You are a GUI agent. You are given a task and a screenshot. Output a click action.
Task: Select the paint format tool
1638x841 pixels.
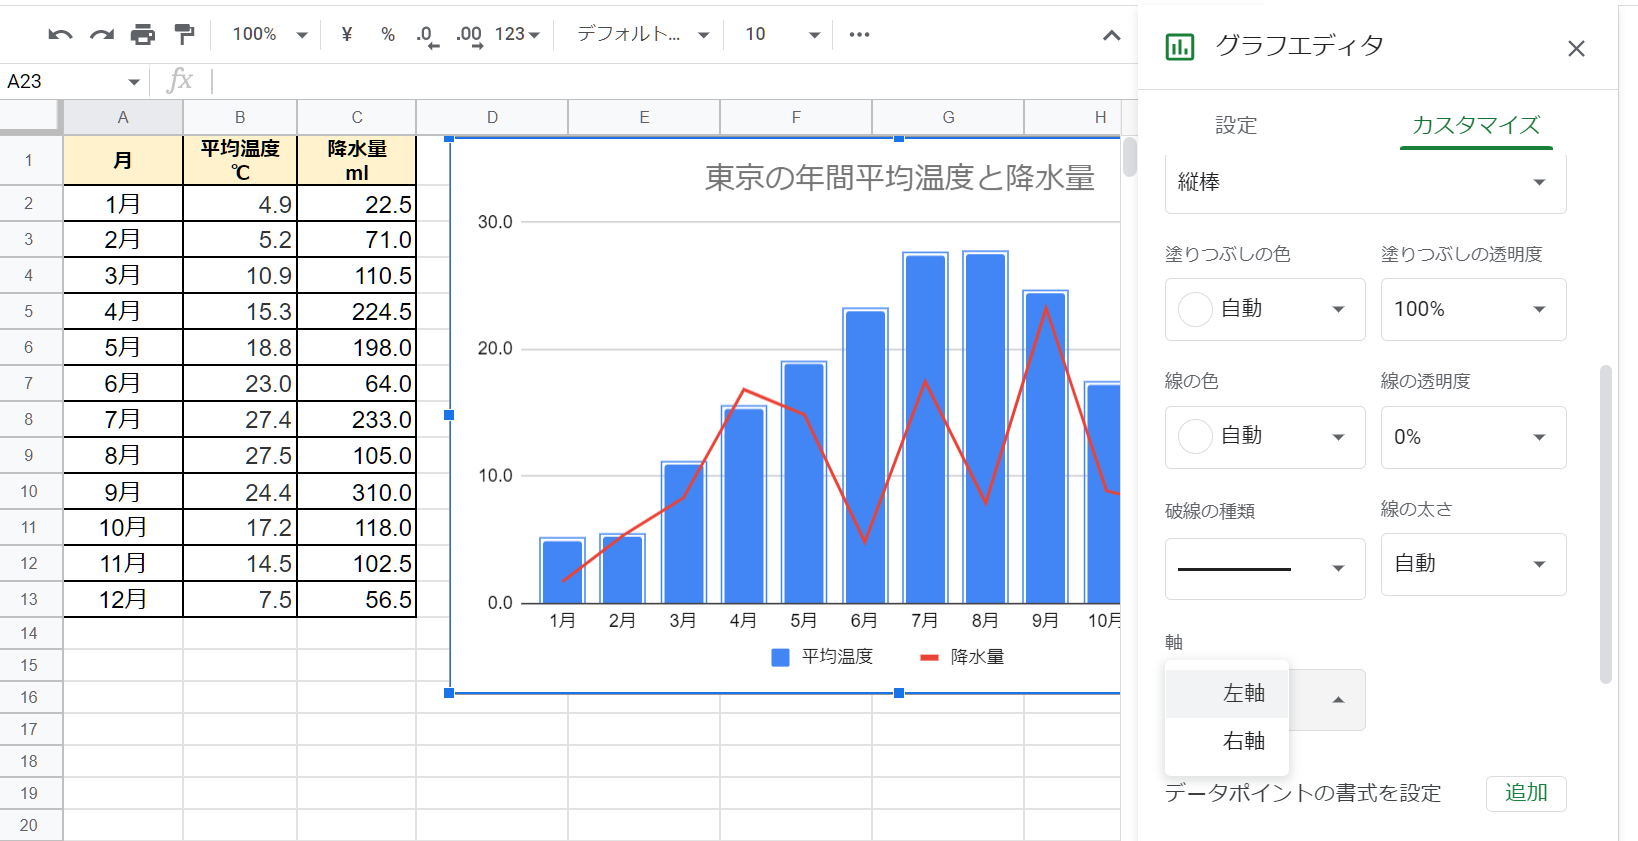[184, 35]
